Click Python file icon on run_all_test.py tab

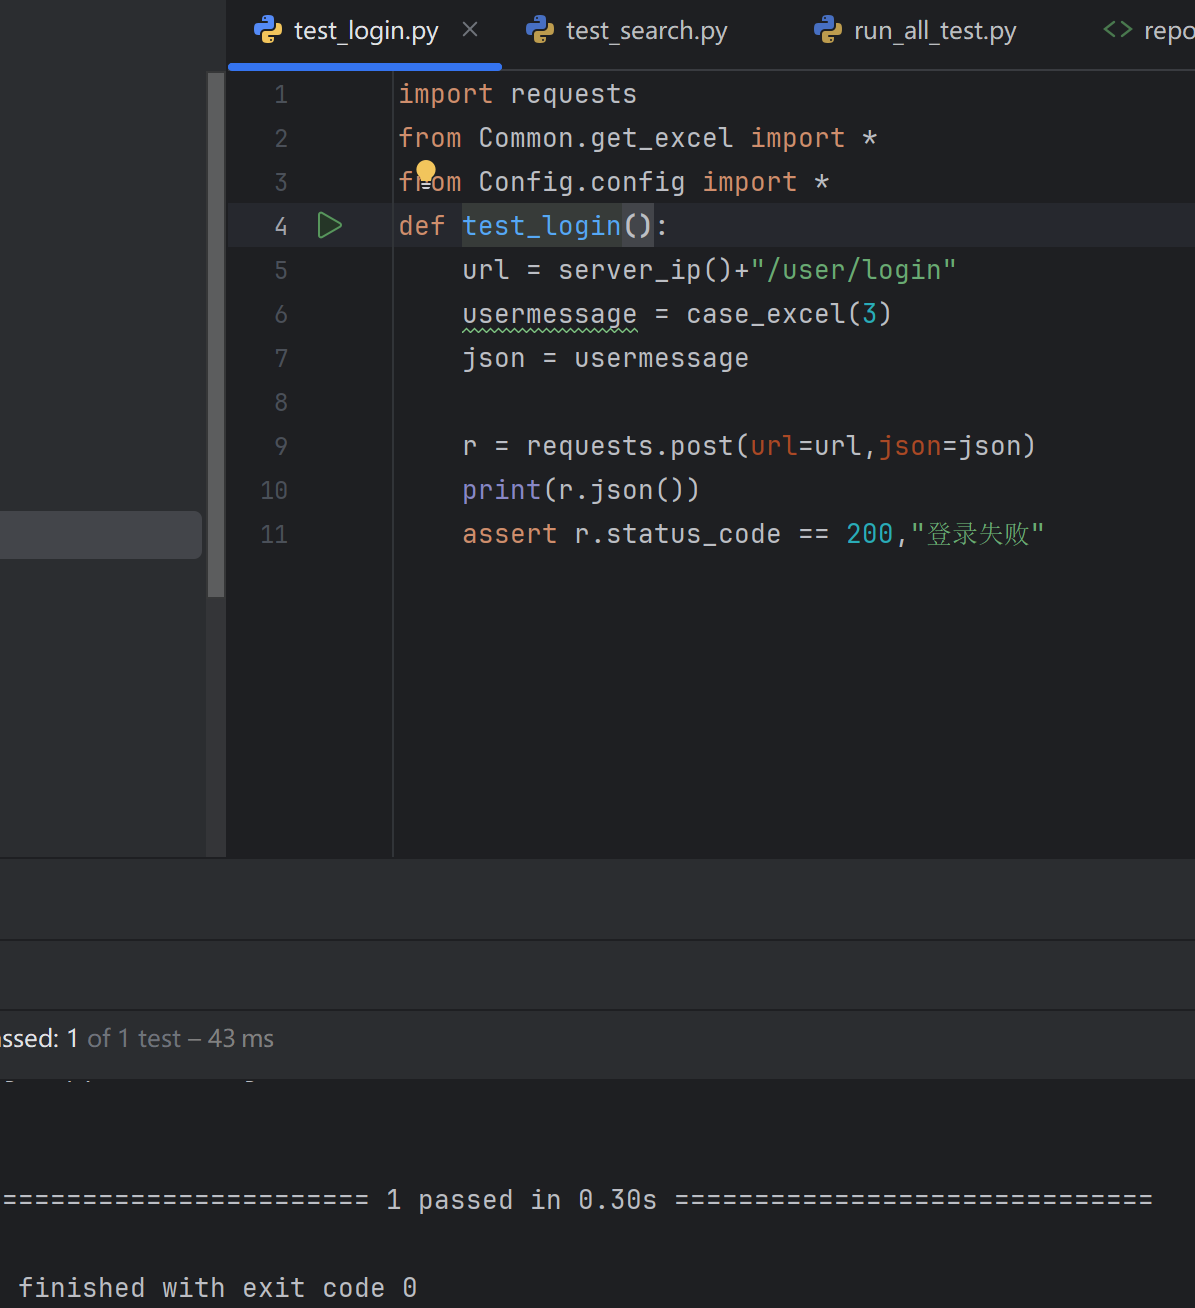click(x=828, y=30)
